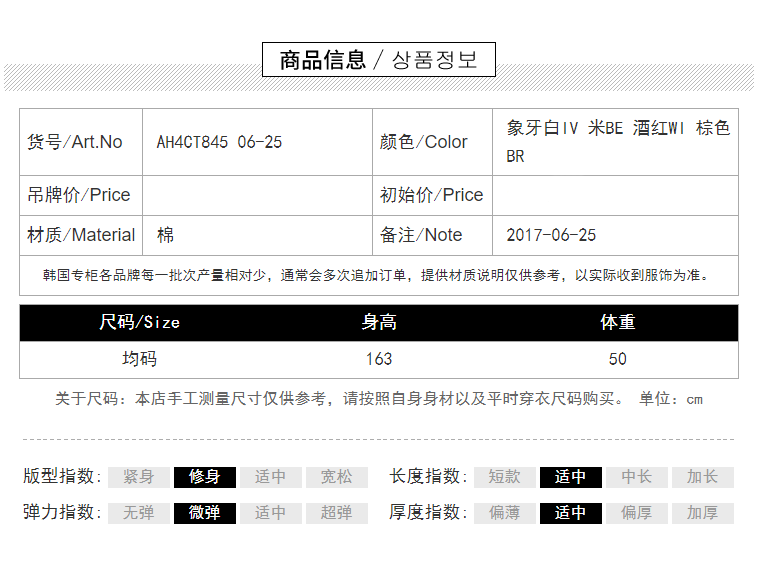Choose 中长 length option

(x=637, y=477)
